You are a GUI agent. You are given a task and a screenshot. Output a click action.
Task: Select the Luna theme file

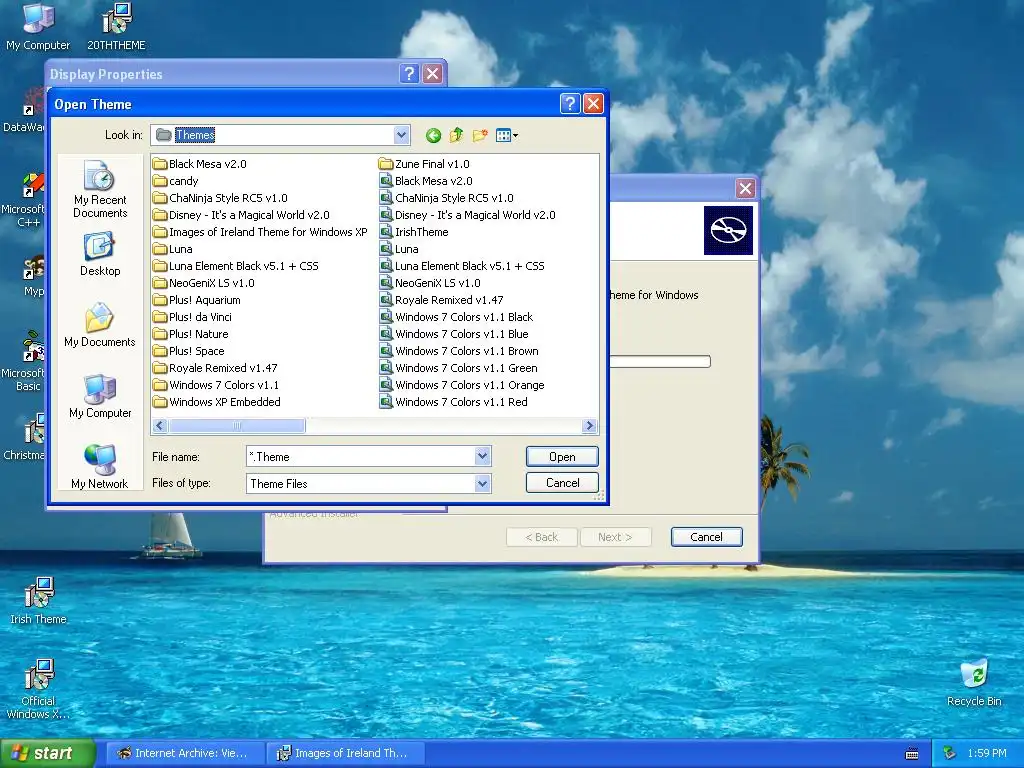399,249
